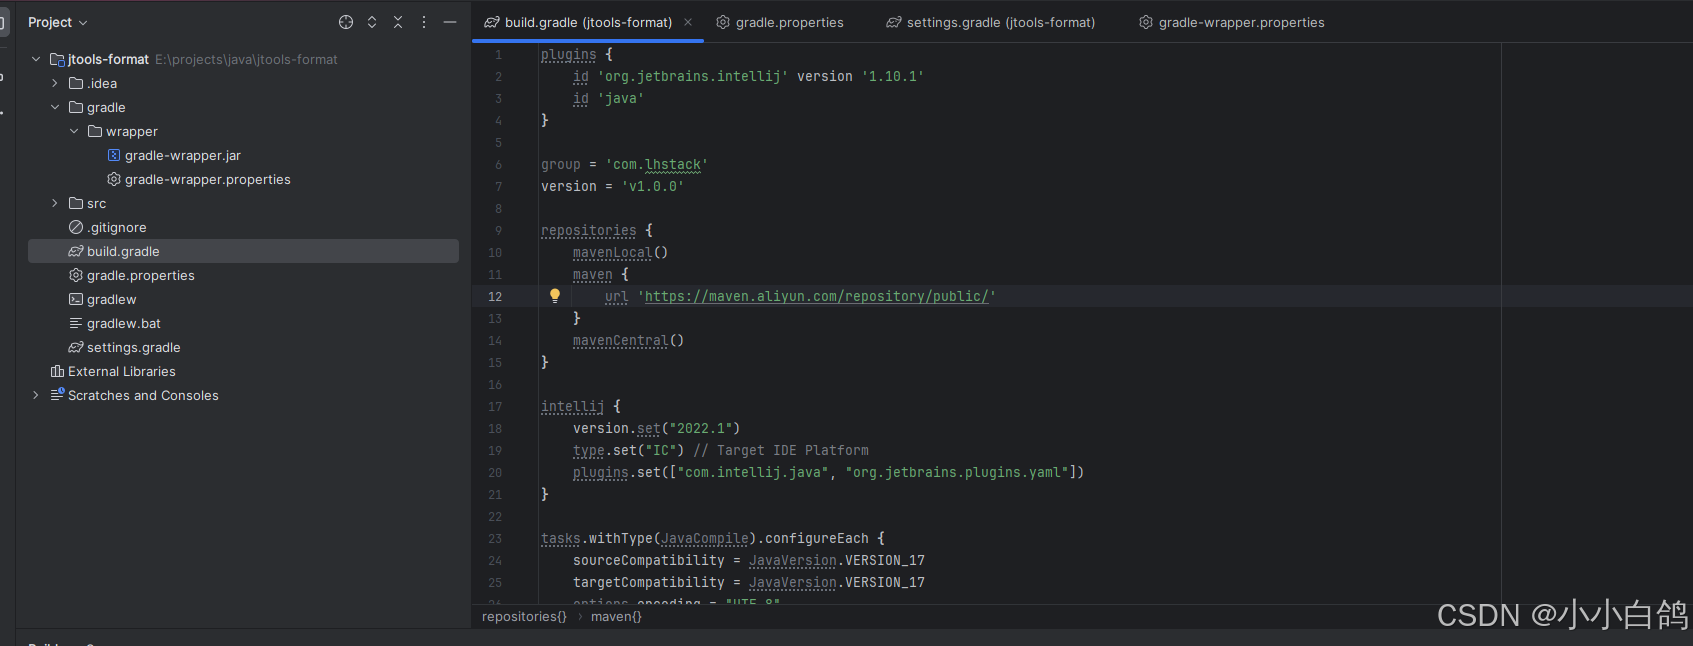Click the 'intellij' block keyword

(x=572, y=406)
